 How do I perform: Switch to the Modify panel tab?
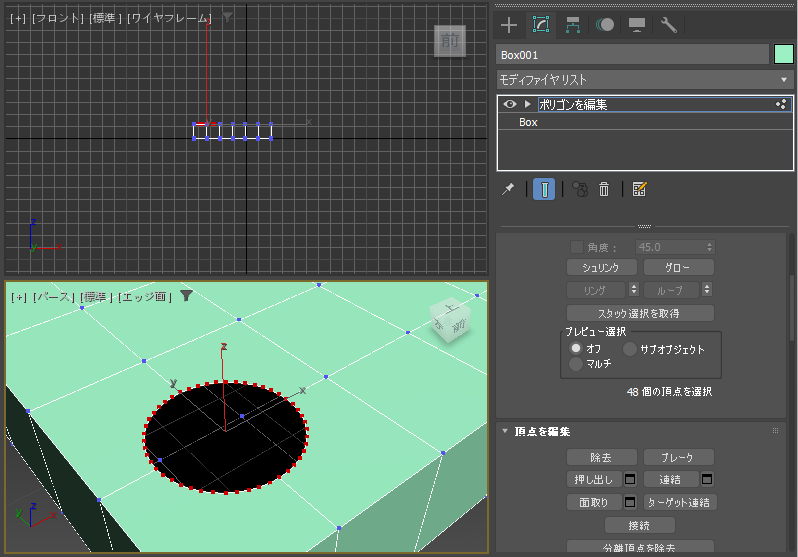(541, 25)
